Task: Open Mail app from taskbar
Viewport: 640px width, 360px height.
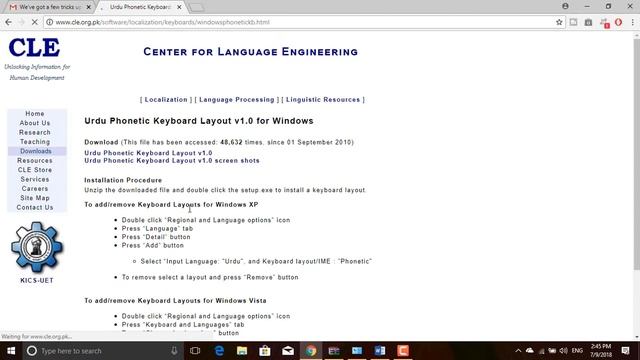Action: pos(288,351)
